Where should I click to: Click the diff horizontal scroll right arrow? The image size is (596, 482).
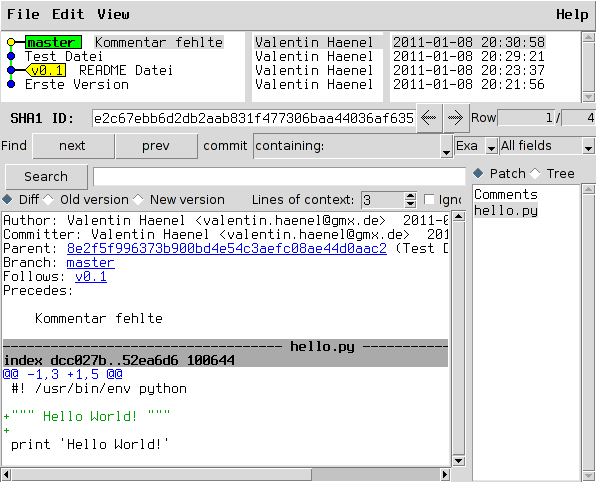pyautogui.click(x=445, y=474)
